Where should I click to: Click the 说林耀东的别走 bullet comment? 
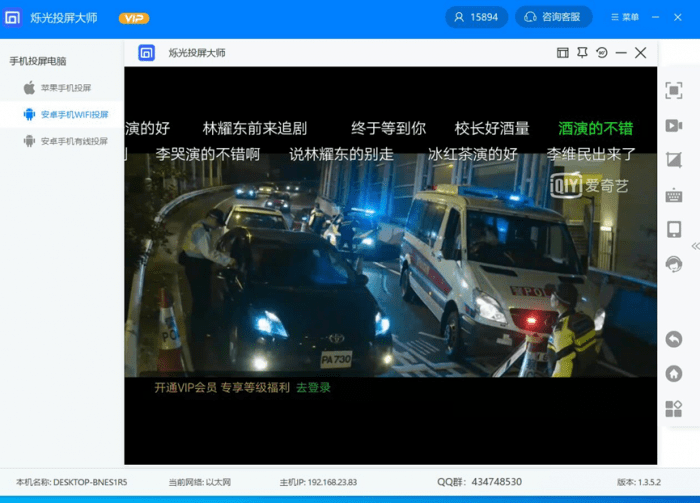[x=341, y=154]
